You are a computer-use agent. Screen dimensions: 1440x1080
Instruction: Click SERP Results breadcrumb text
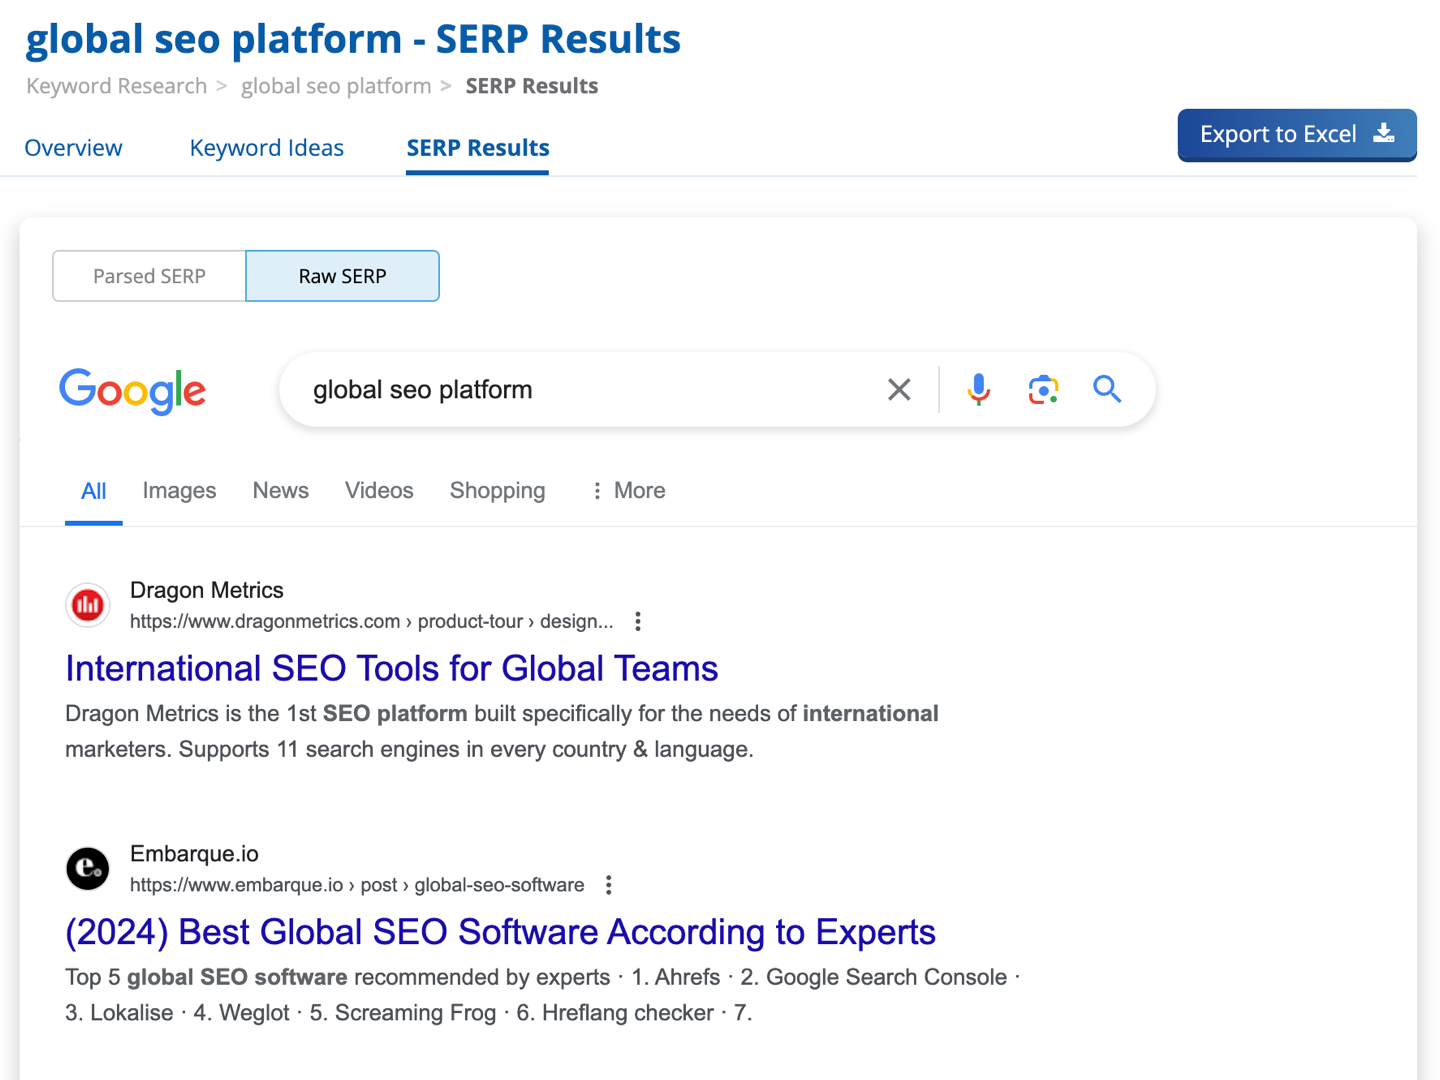(532, 86)
